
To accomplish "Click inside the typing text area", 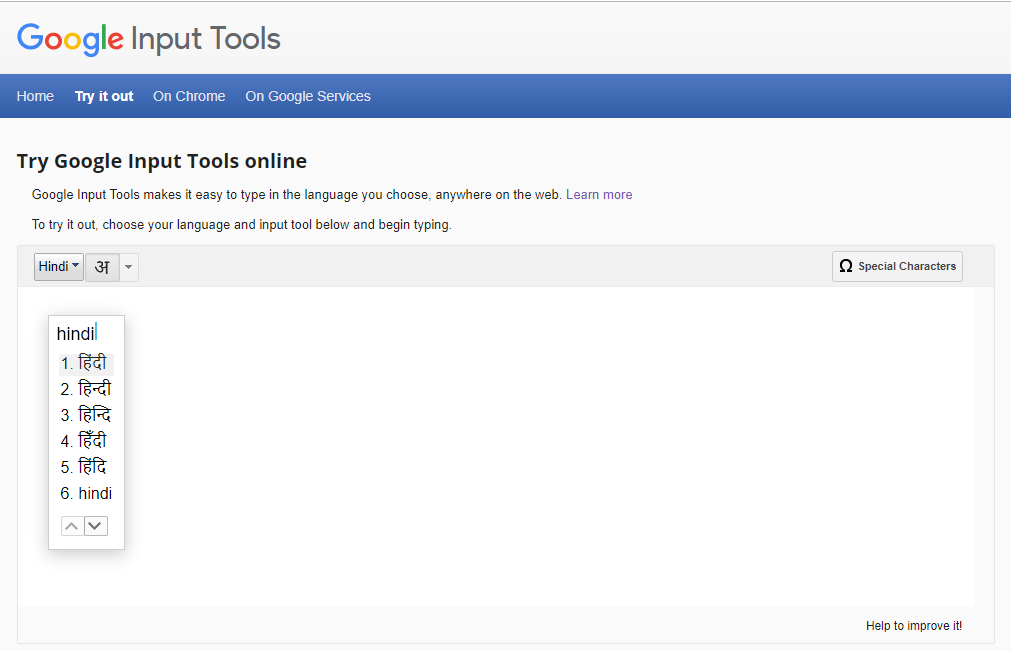I will [x=496, y=447].
